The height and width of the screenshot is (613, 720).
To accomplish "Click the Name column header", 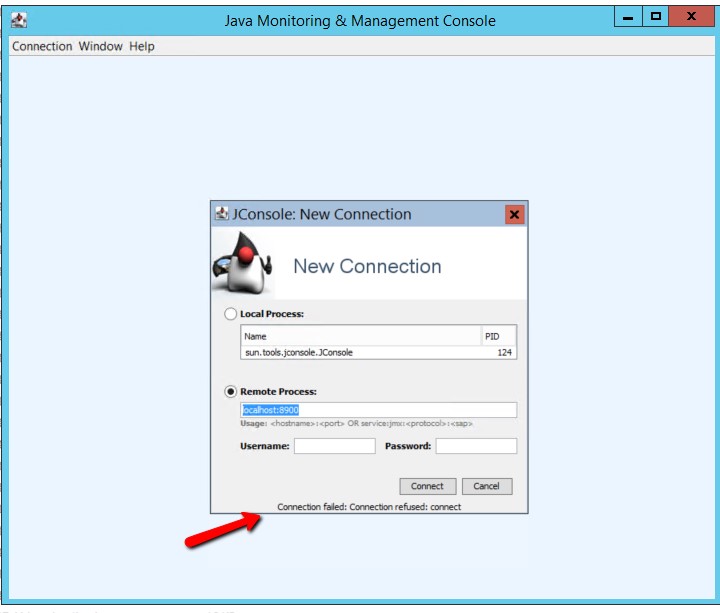I will (361, 337).
